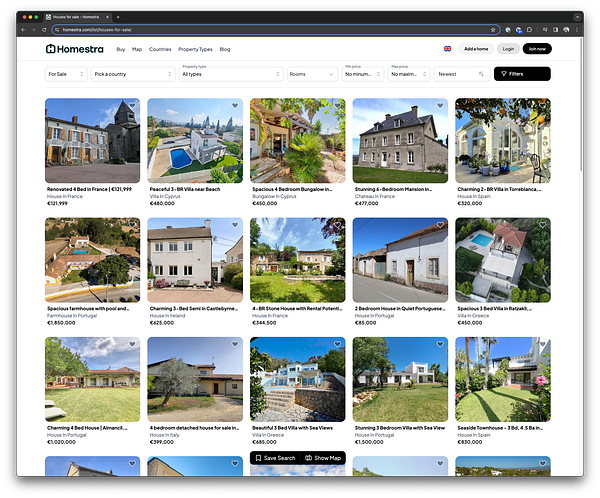
Task: Bookmark this page with the star icon
Action: pyautogui.click(x=493, y=29)
